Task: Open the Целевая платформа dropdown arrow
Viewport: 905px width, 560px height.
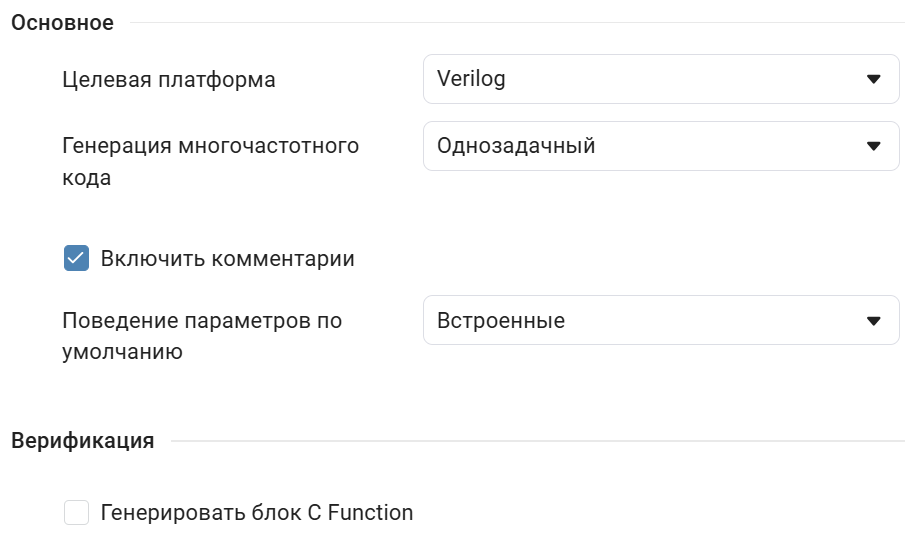Action: click(x=873, y=79)
